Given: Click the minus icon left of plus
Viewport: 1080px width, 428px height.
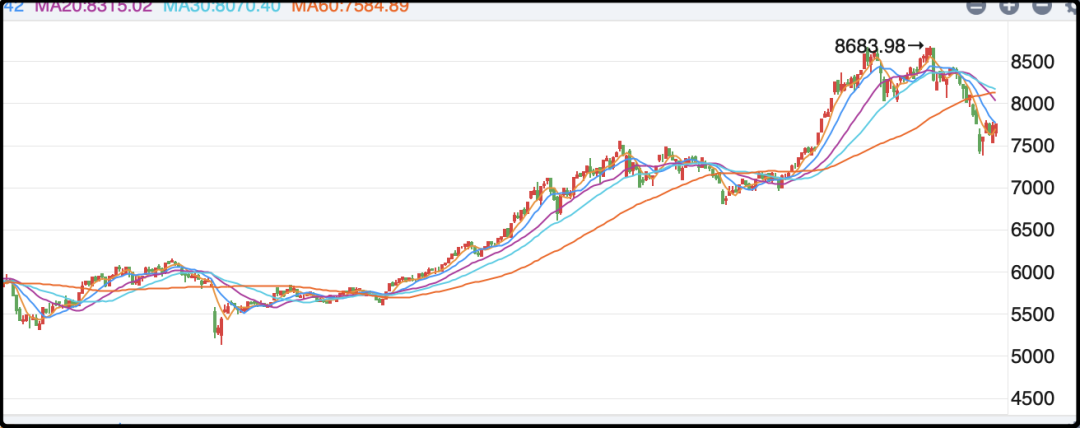Looking at the screenshot, I should (x=977, y=6).
